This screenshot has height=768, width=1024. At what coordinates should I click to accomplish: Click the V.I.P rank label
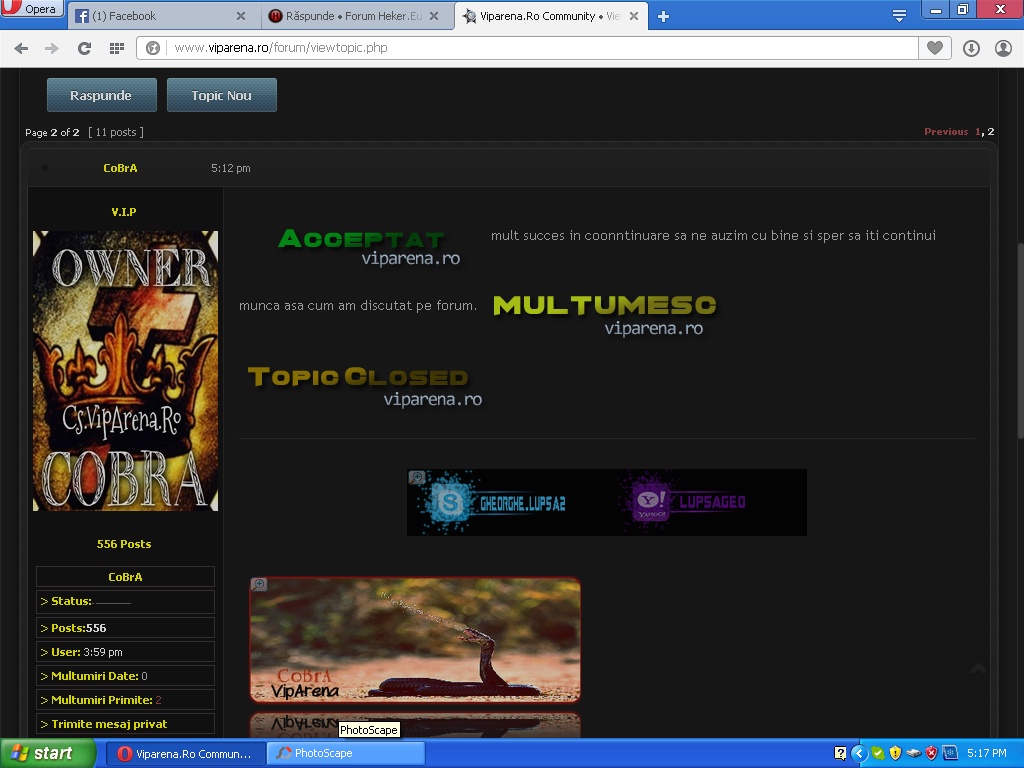124,212
